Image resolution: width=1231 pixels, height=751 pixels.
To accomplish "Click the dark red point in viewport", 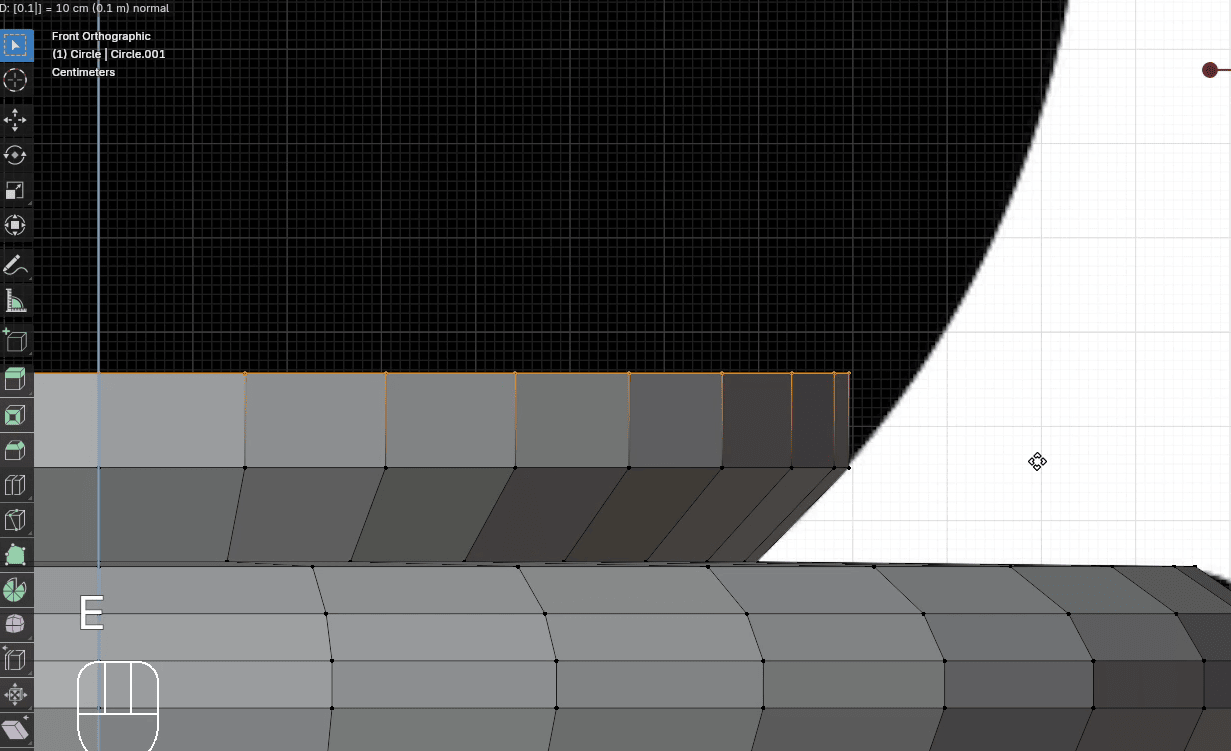I will [1210, 70].
